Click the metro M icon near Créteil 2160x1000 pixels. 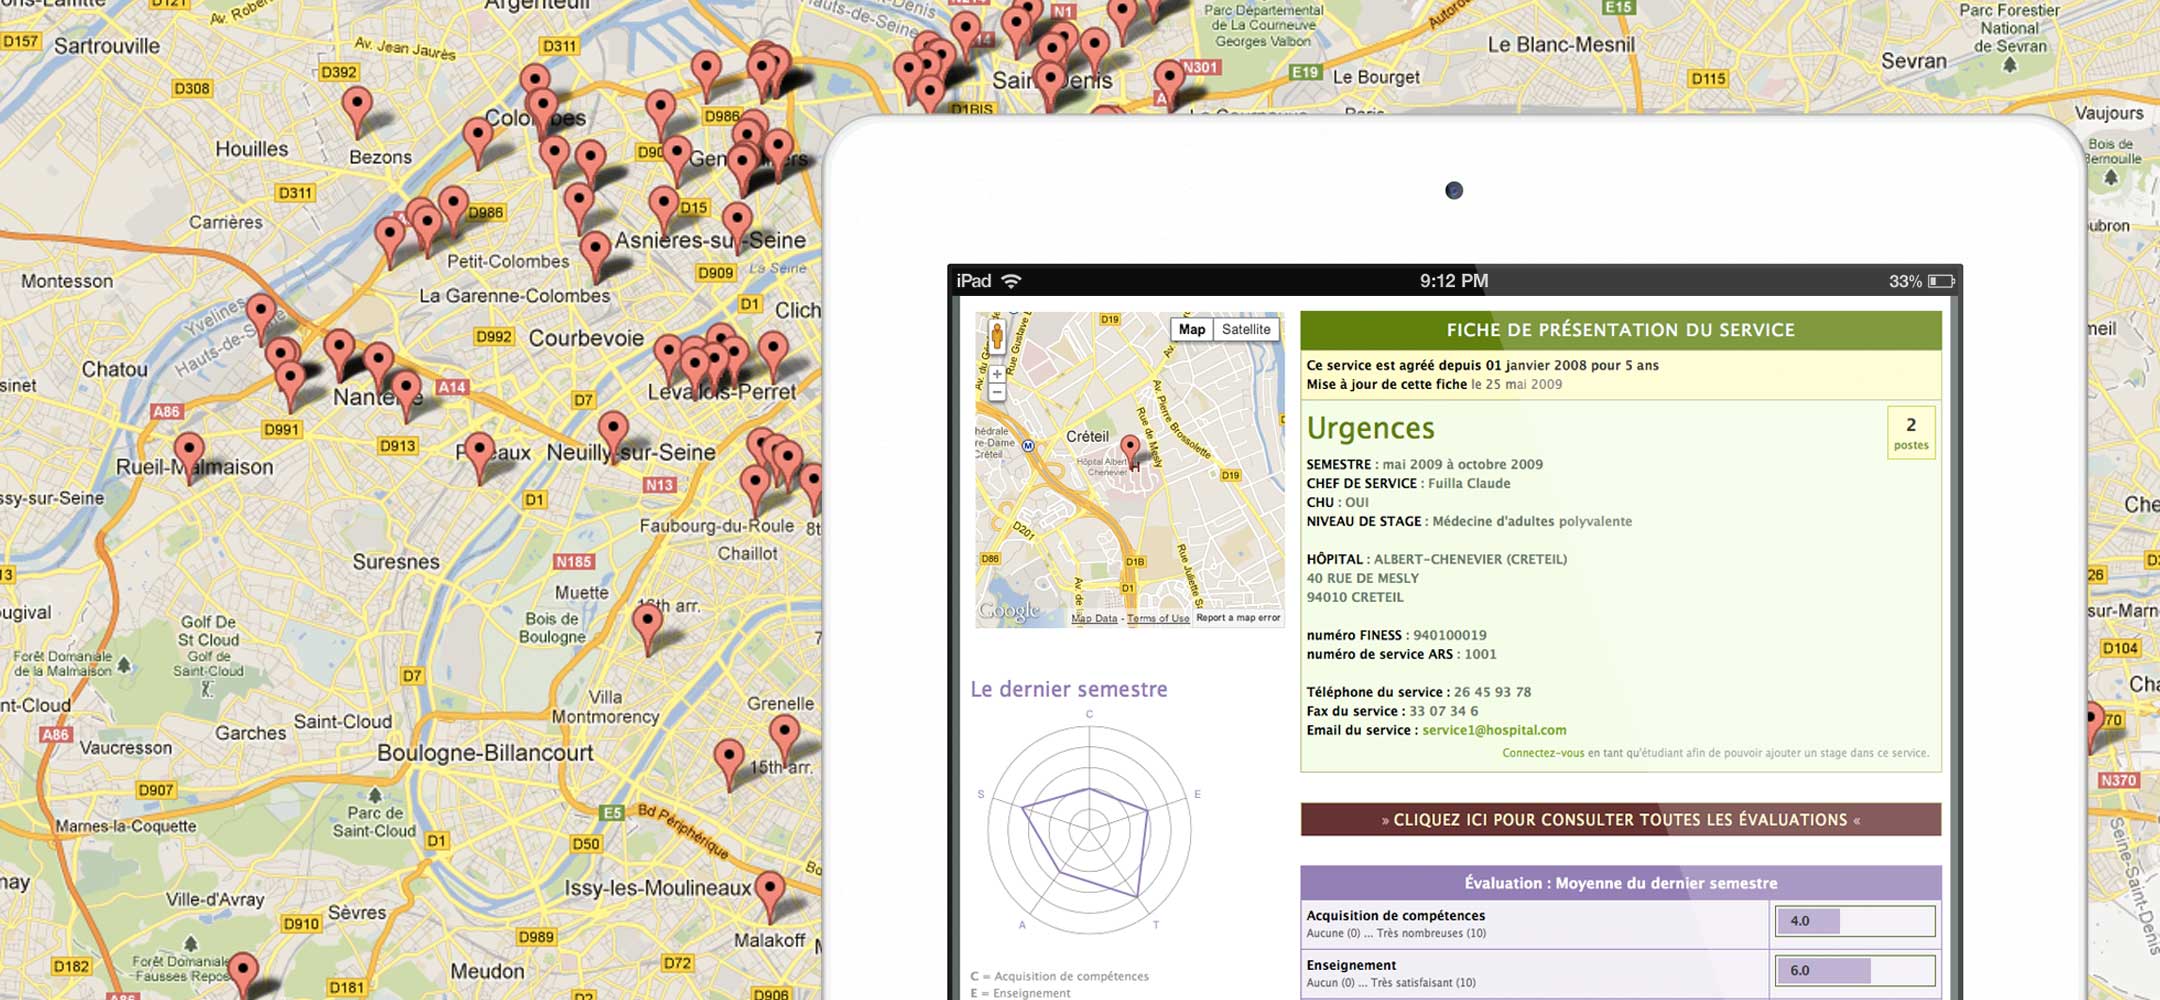1028,446
